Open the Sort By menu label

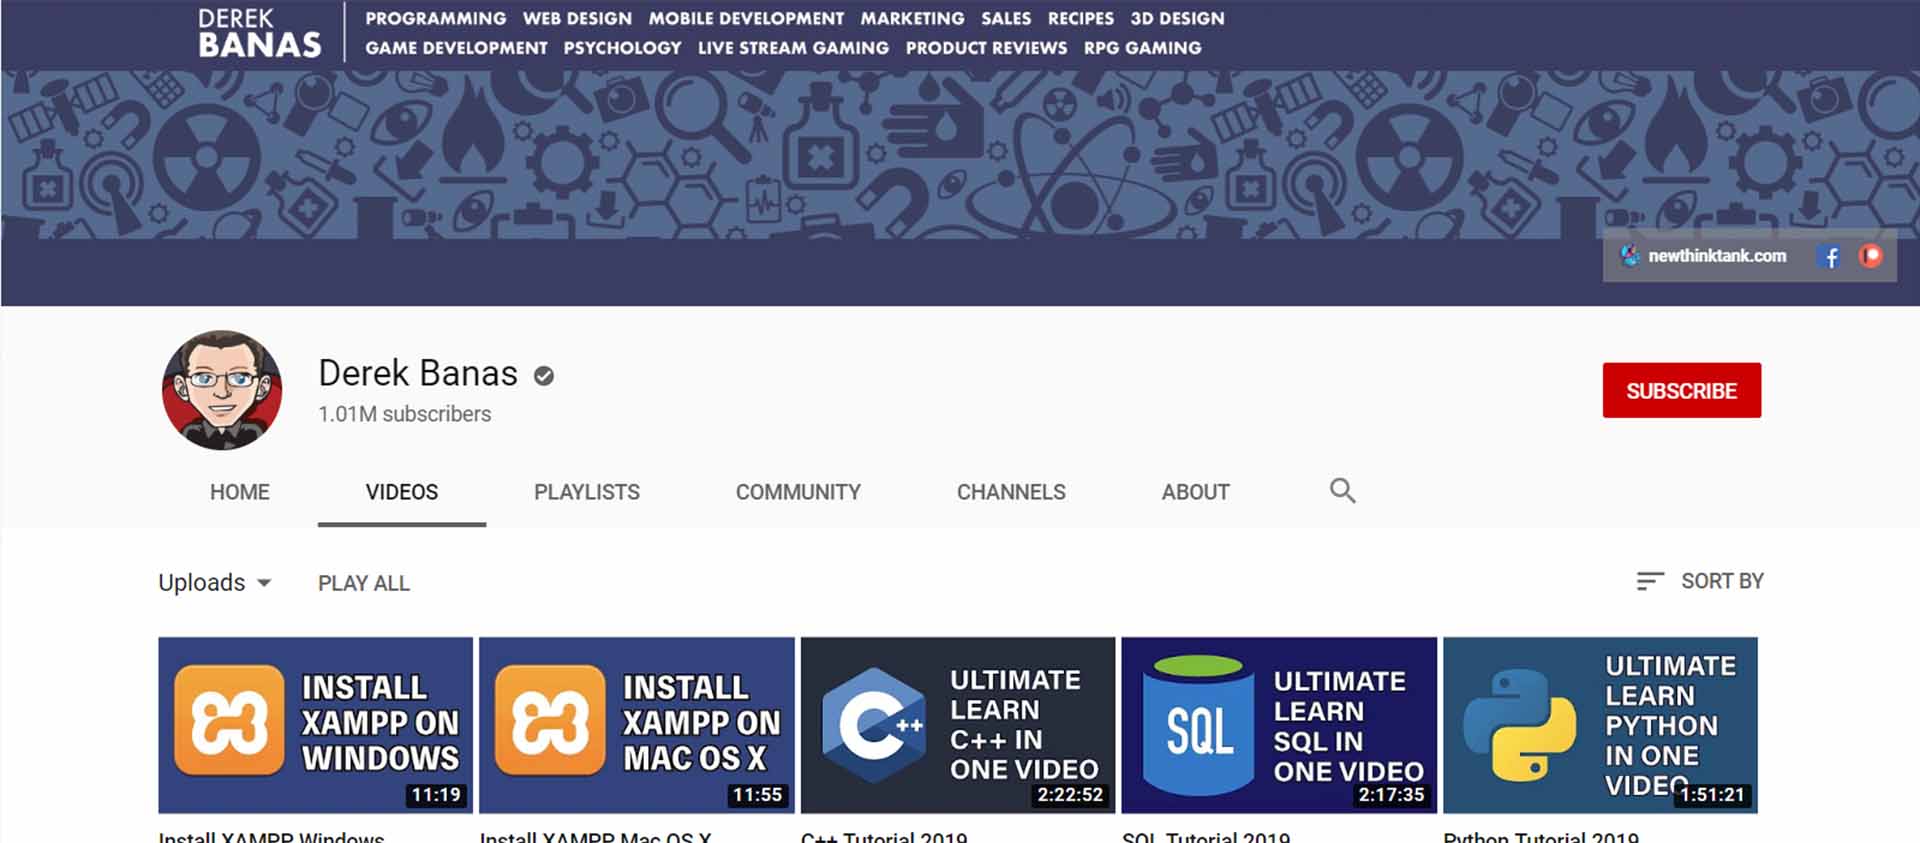pyautogui.click(x=1722, y=581)
